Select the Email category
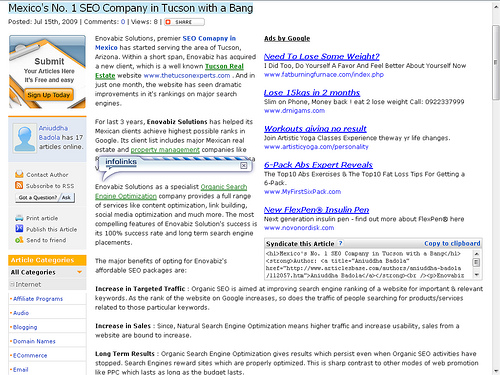This screenshot has height=375, width=500. (x=20, y=369)
